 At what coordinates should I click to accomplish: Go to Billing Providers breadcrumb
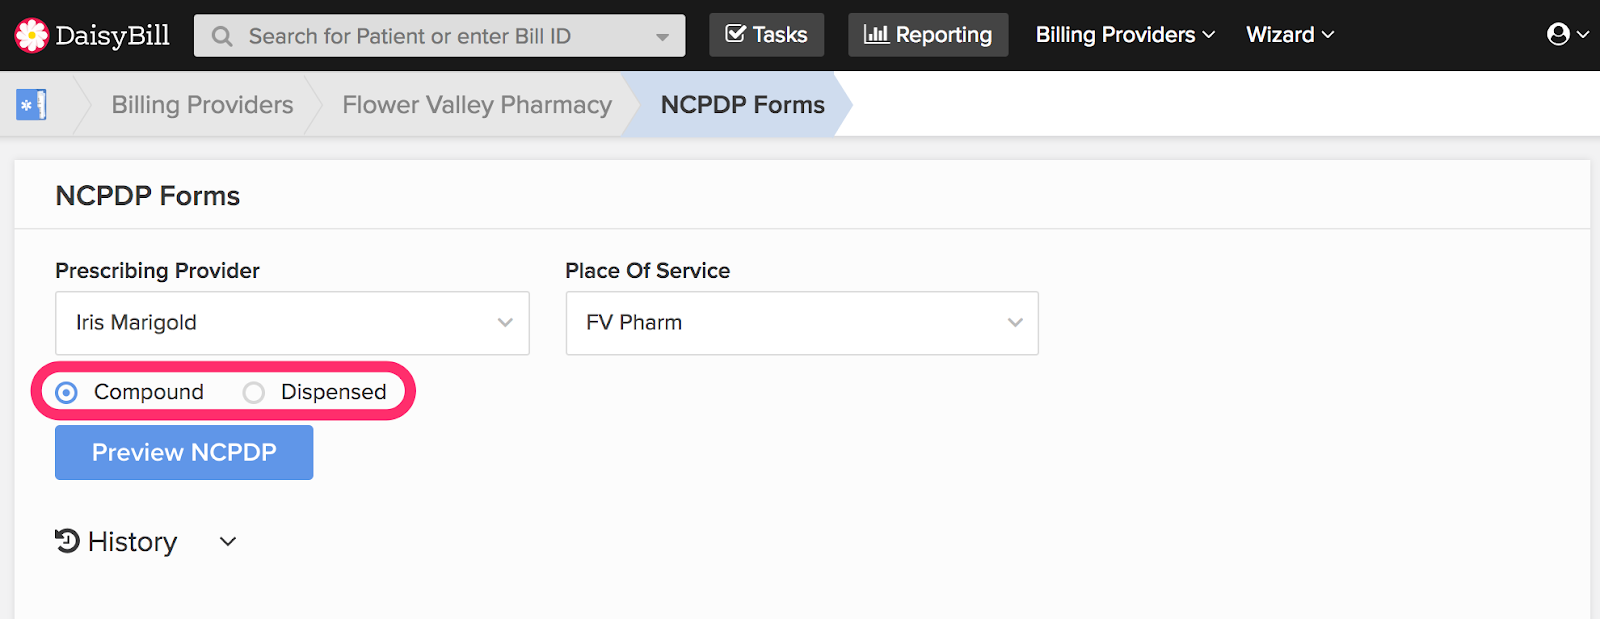tap(202, 105)
